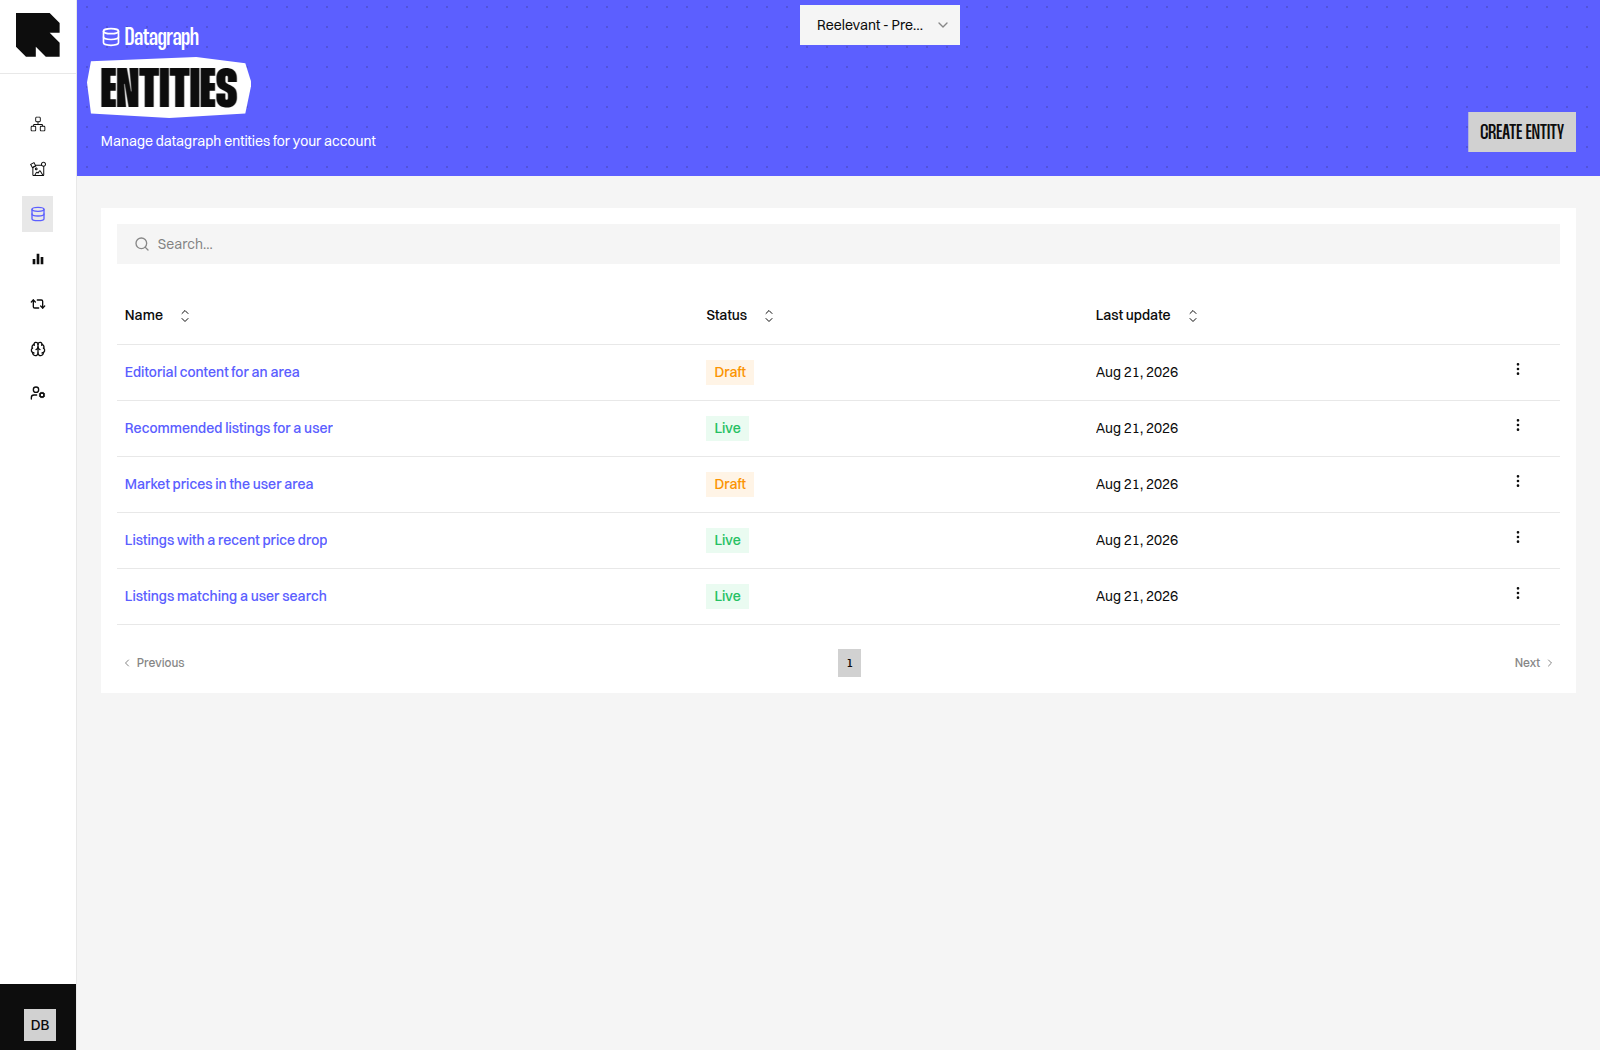Open the image content sidebar icon
This screenshot has height=1050, width=1600.
pyautogui.click(x=38, y=169)
